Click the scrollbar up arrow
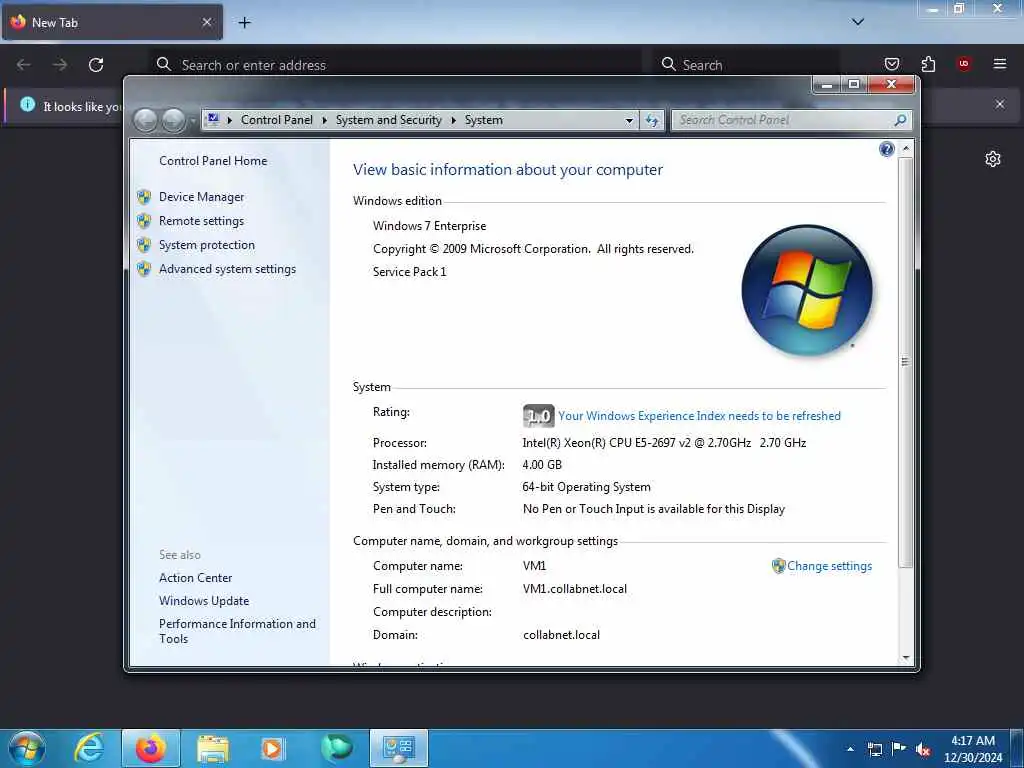Viewport: 1024px width, 768px height. pos(906,149)
